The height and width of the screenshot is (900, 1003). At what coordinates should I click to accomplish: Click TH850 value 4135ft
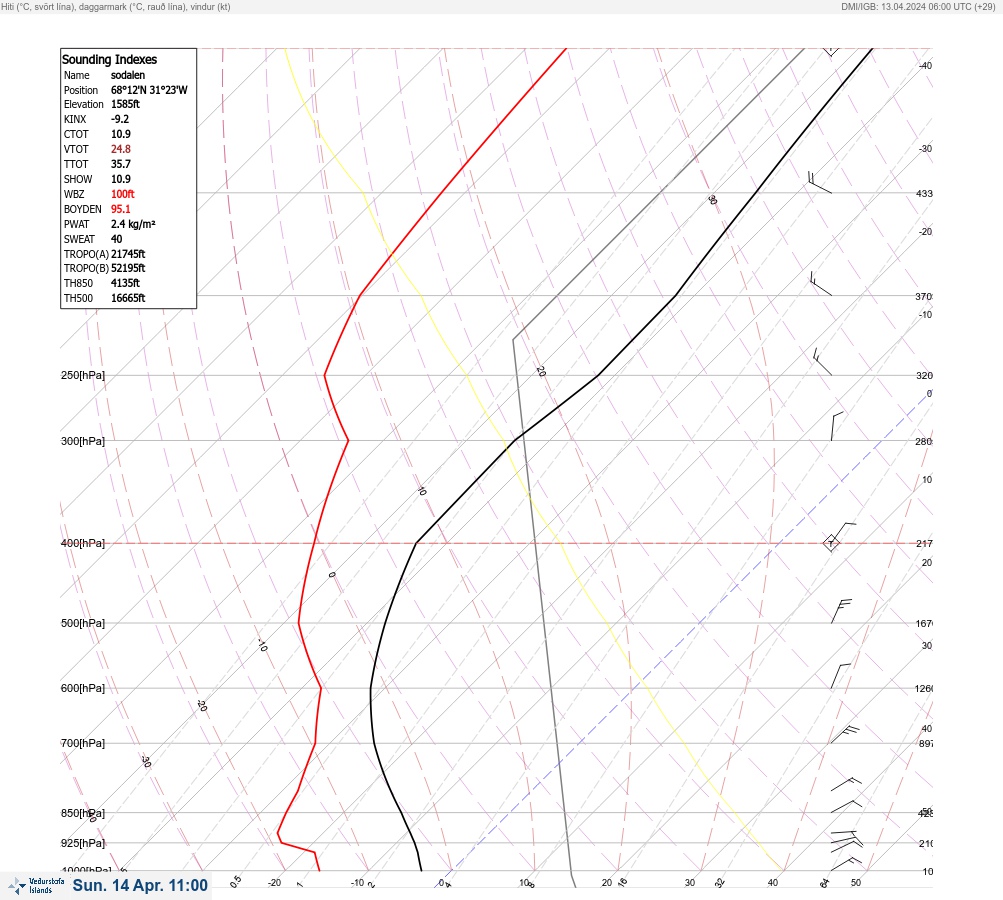(125, 283)
